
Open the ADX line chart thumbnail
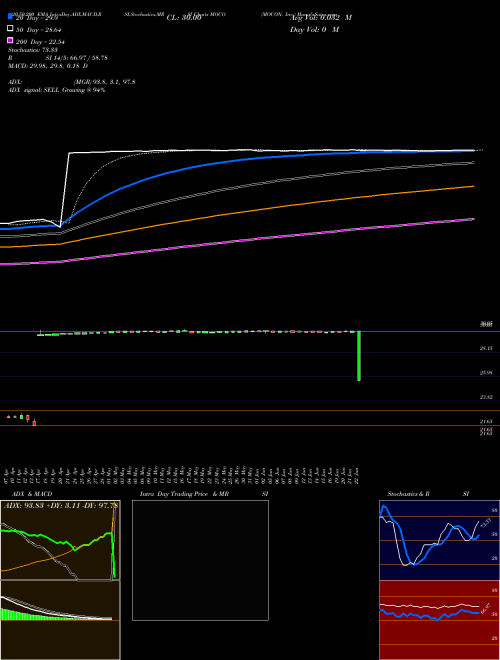[x=60, y=540]
